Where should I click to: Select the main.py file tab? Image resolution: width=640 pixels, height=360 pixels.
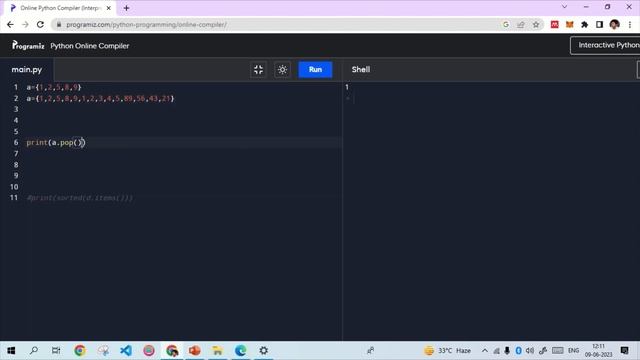[x=27, y=70]
